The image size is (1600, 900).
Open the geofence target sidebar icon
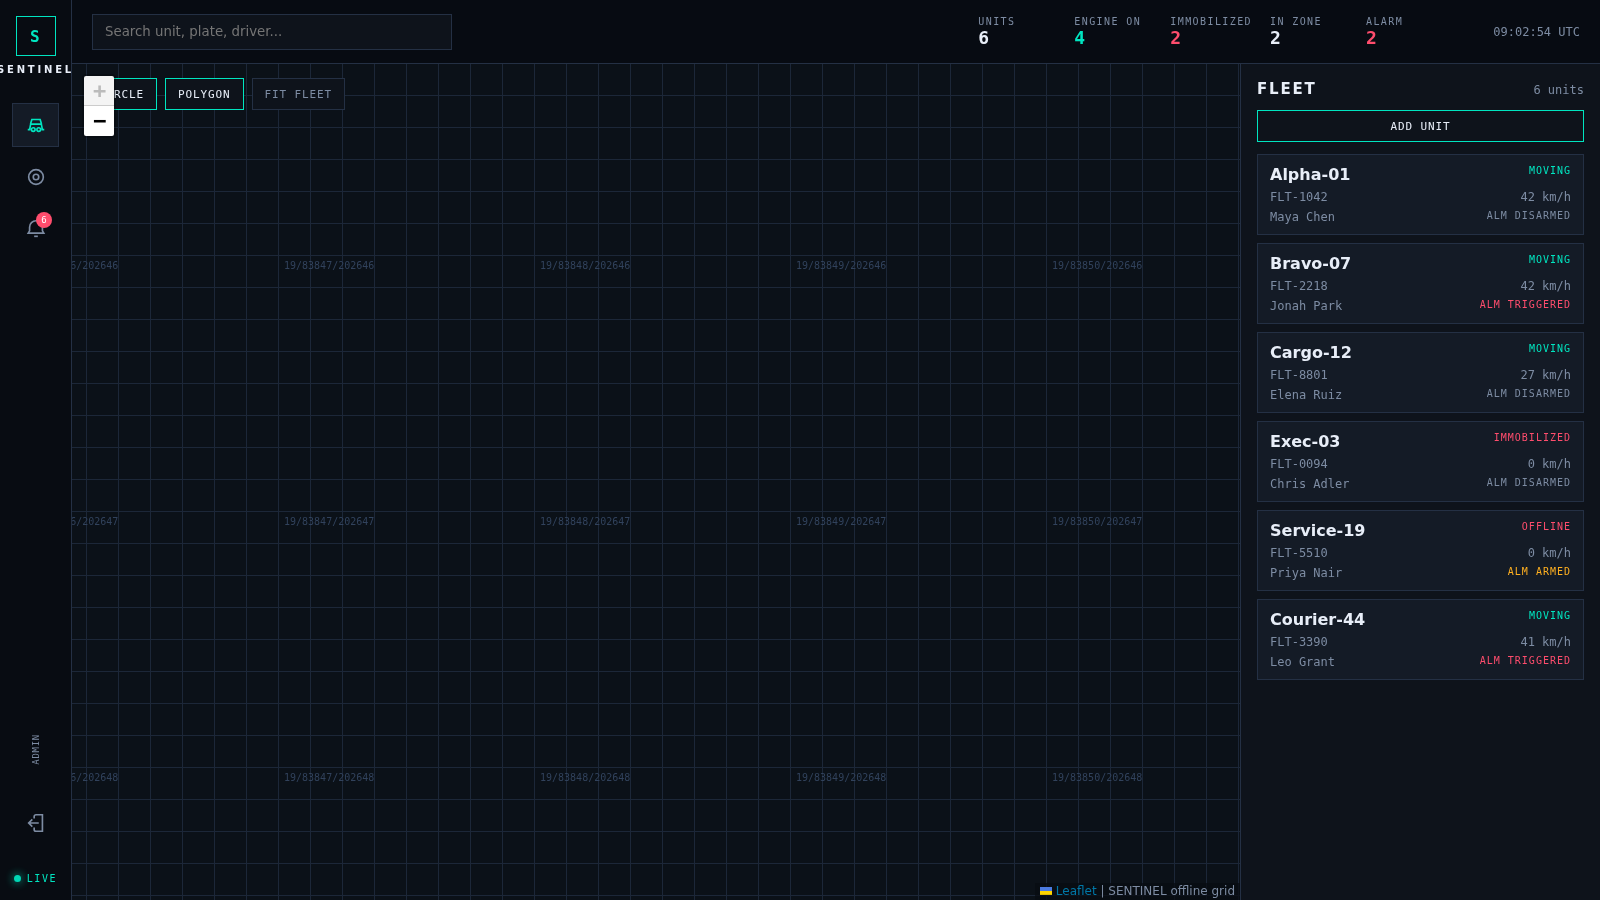[x=36, y=177]
